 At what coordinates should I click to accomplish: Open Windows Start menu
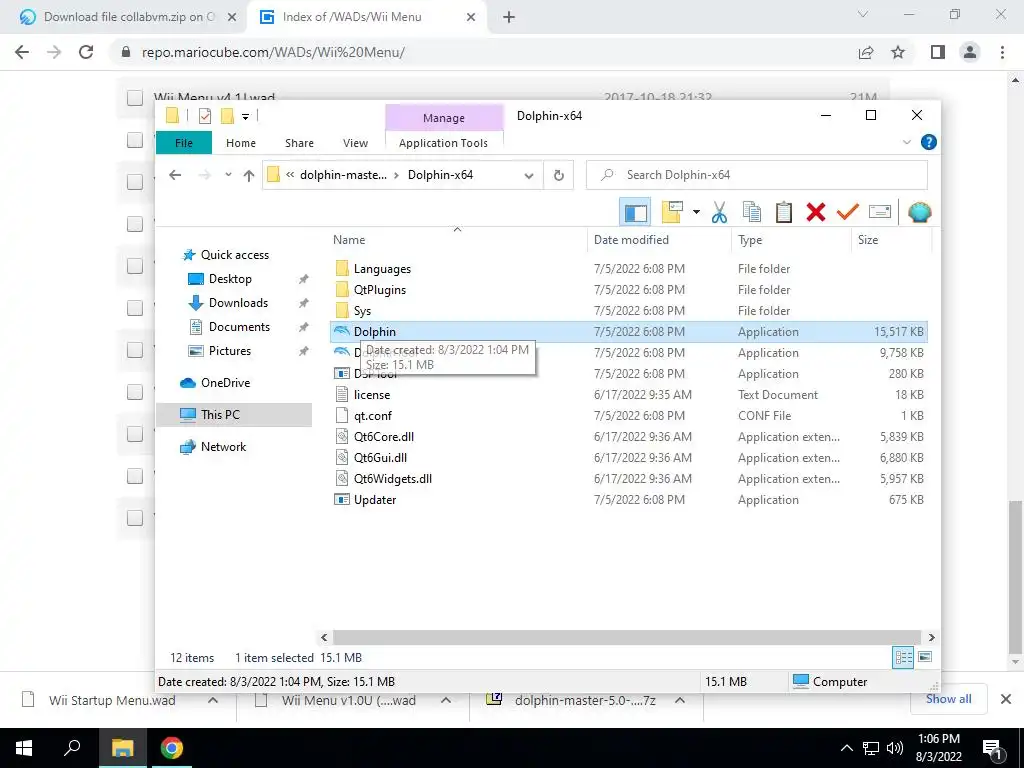pos(24,748)
